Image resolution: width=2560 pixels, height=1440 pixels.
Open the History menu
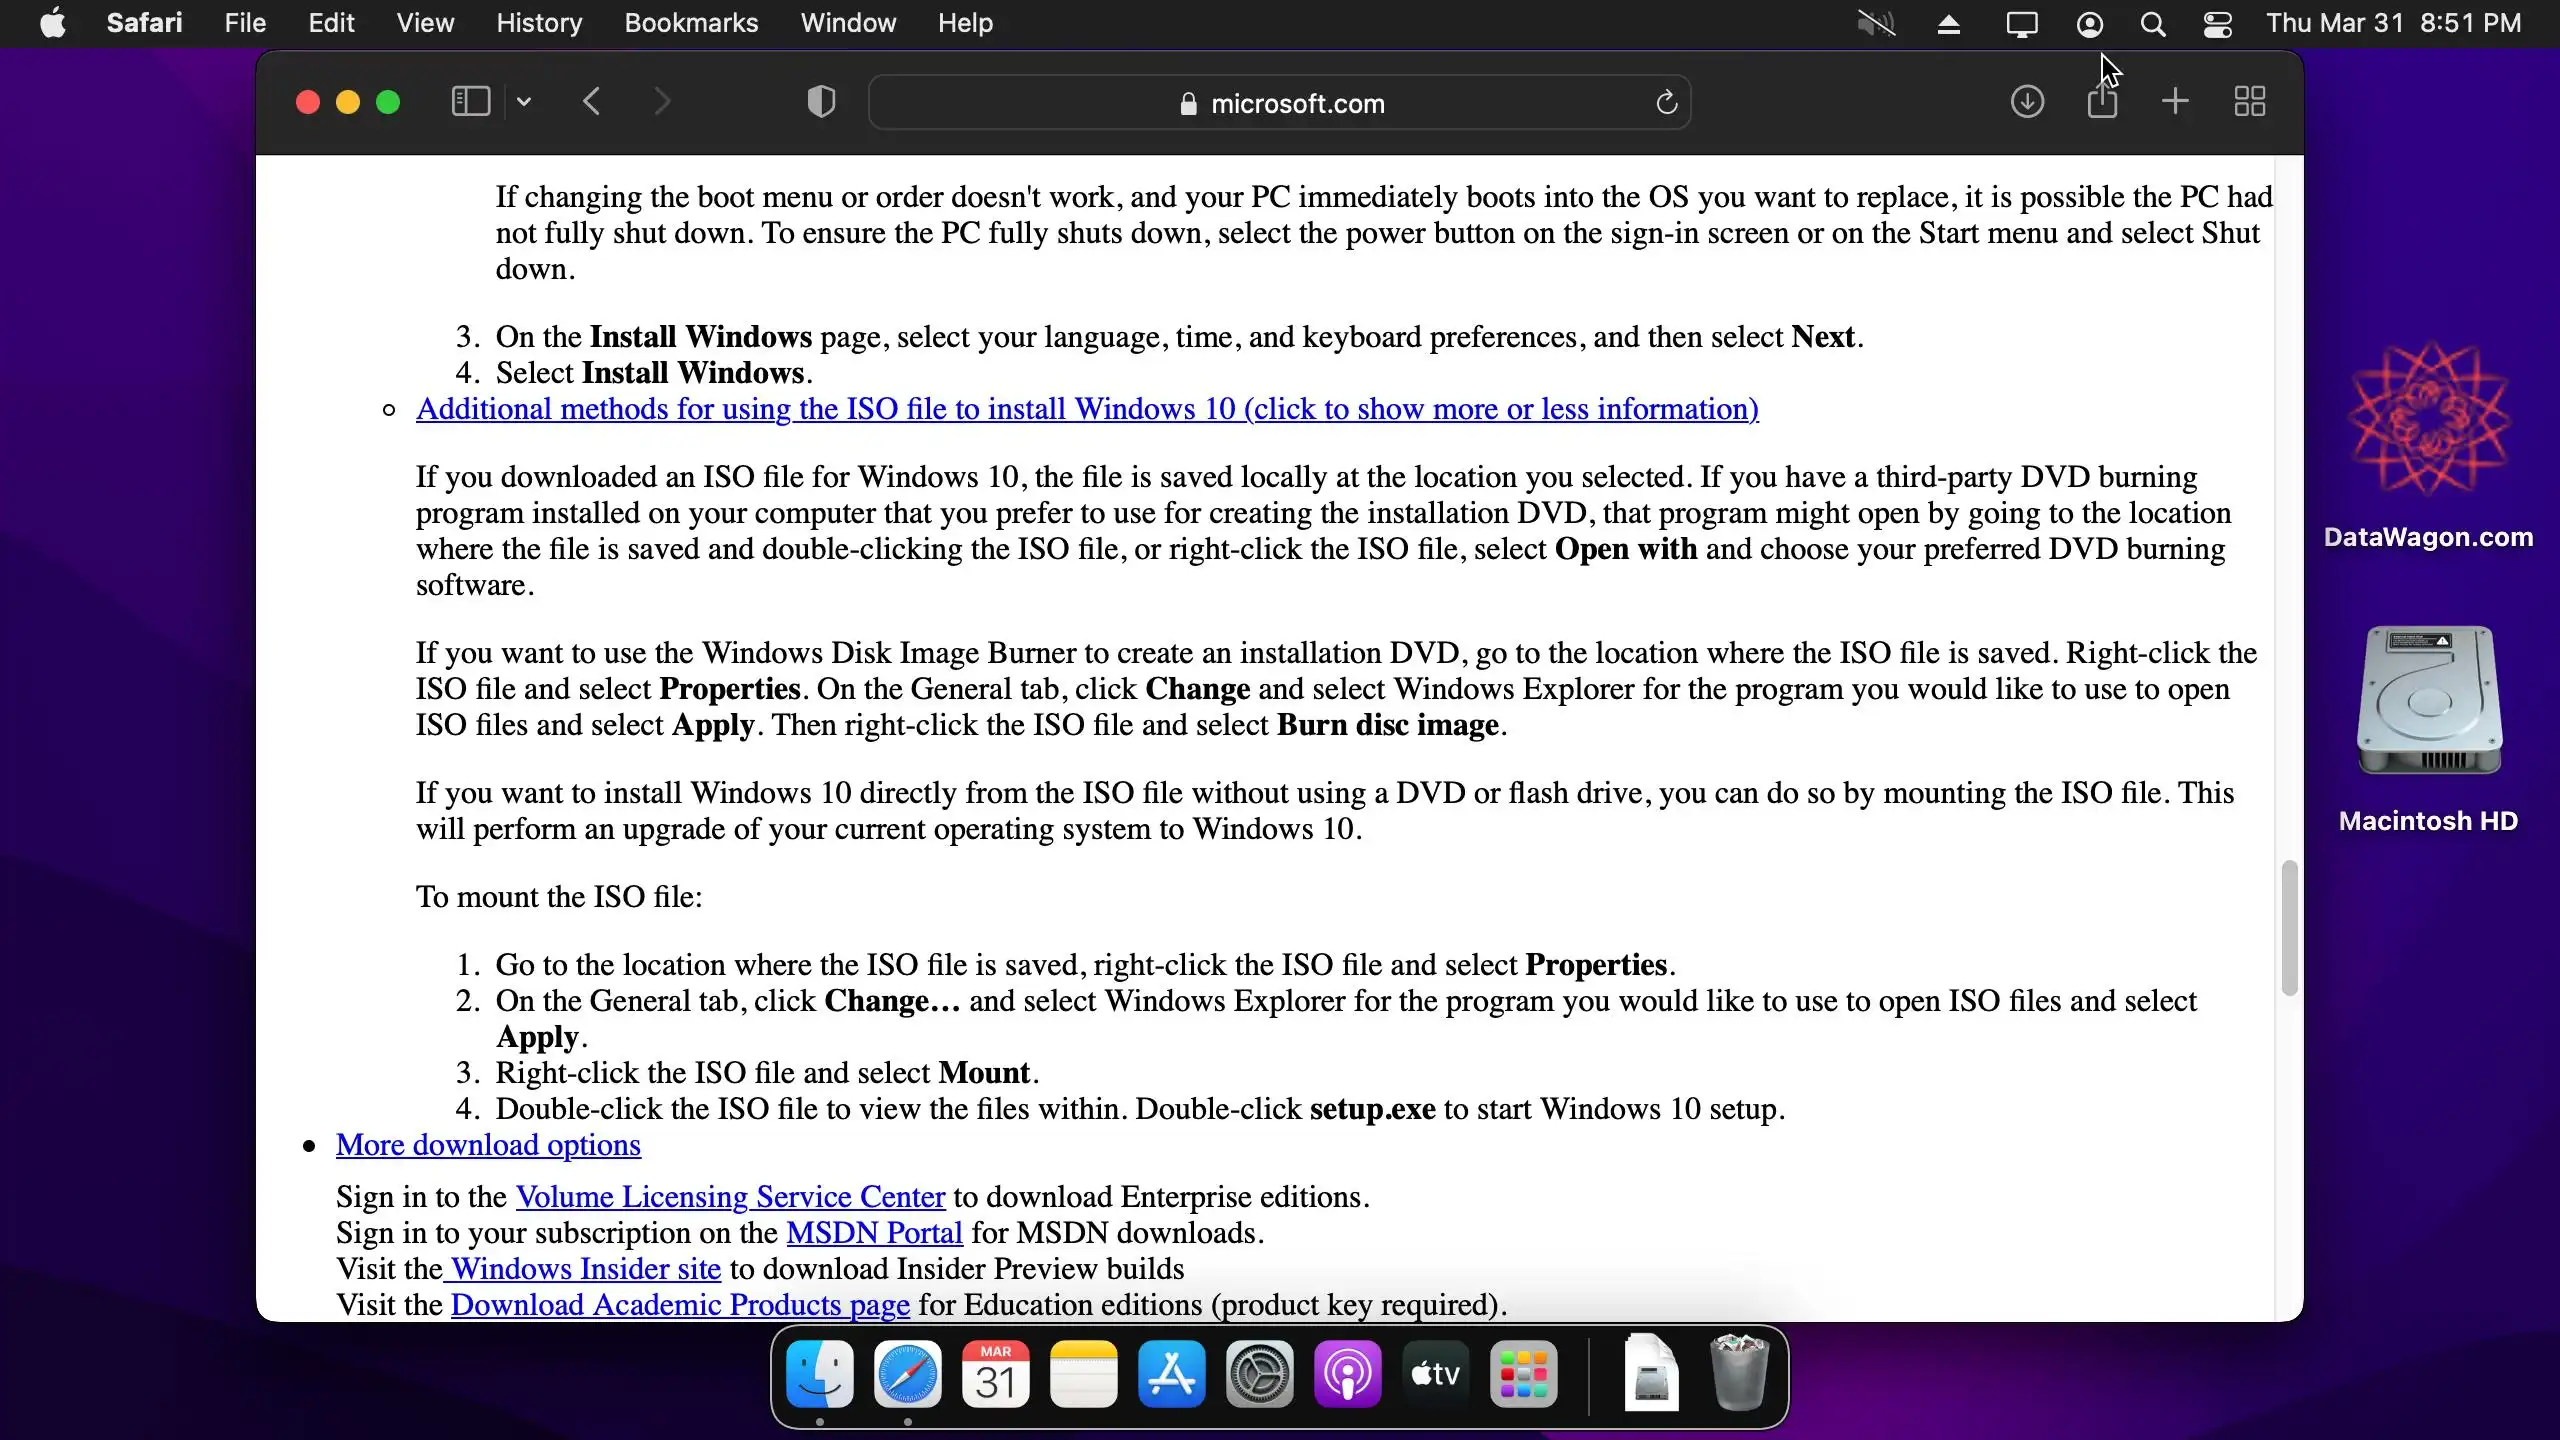point(539,23)
